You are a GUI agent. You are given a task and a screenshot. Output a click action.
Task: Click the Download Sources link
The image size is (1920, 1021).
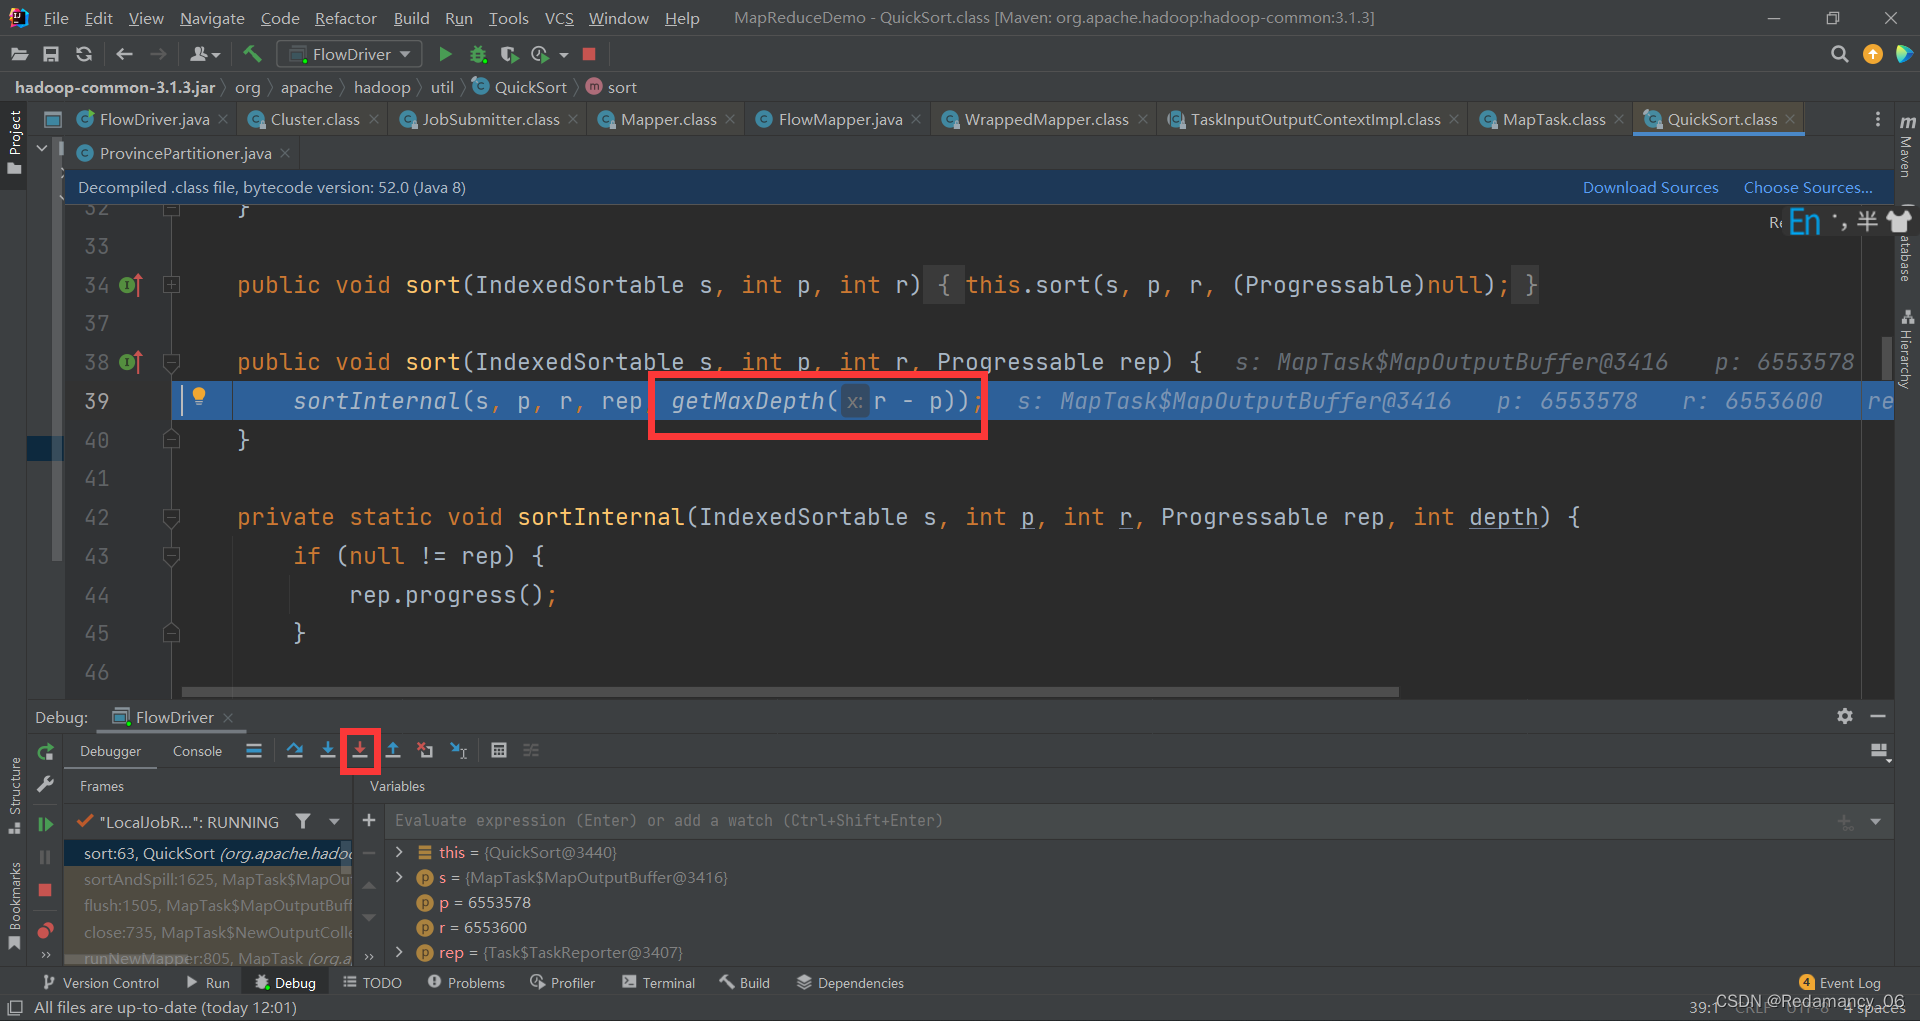click(x=1650, y=187)
